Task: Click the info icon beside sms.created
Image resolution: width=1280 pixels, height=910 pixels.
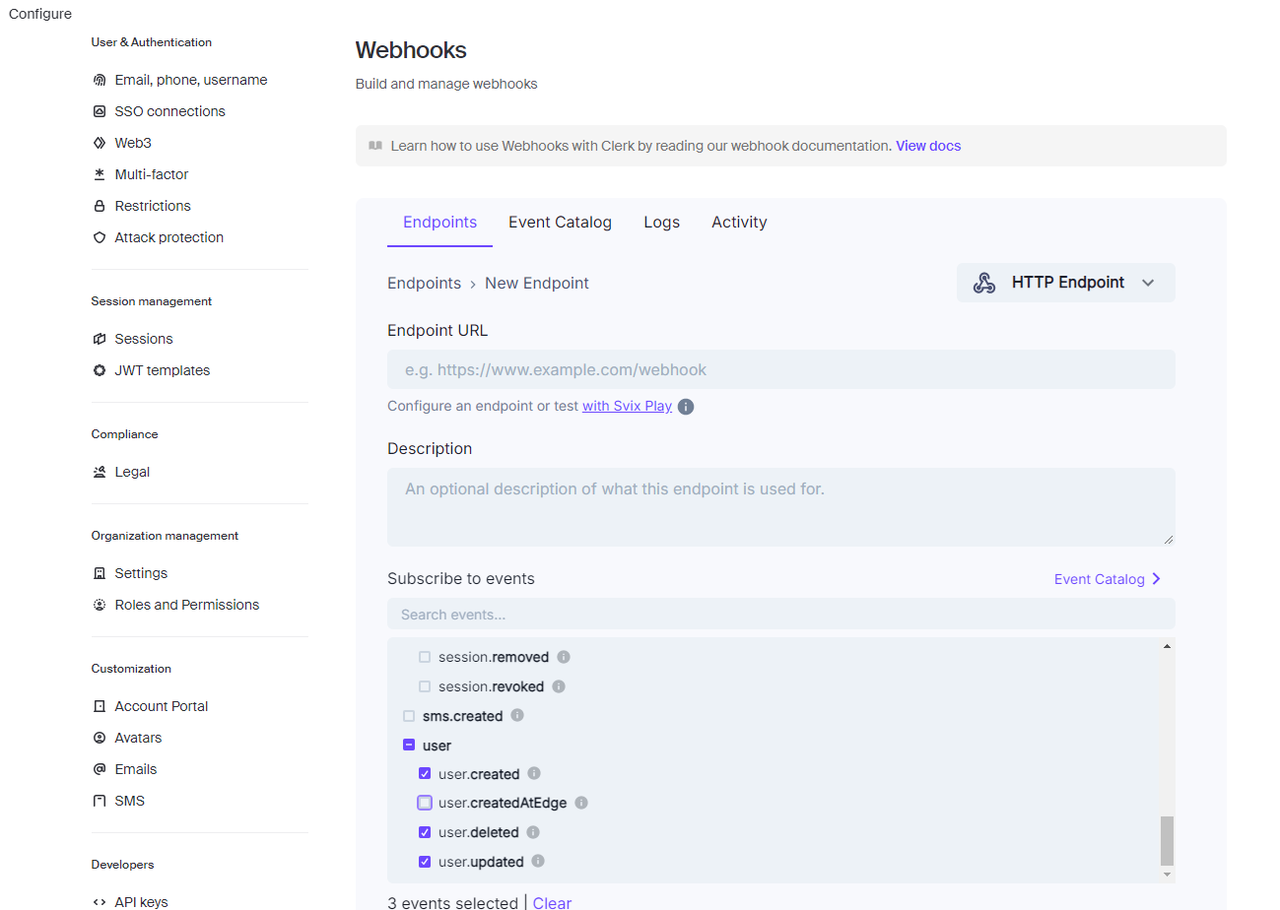Action: pyautogui.click(x=517, y=716)
